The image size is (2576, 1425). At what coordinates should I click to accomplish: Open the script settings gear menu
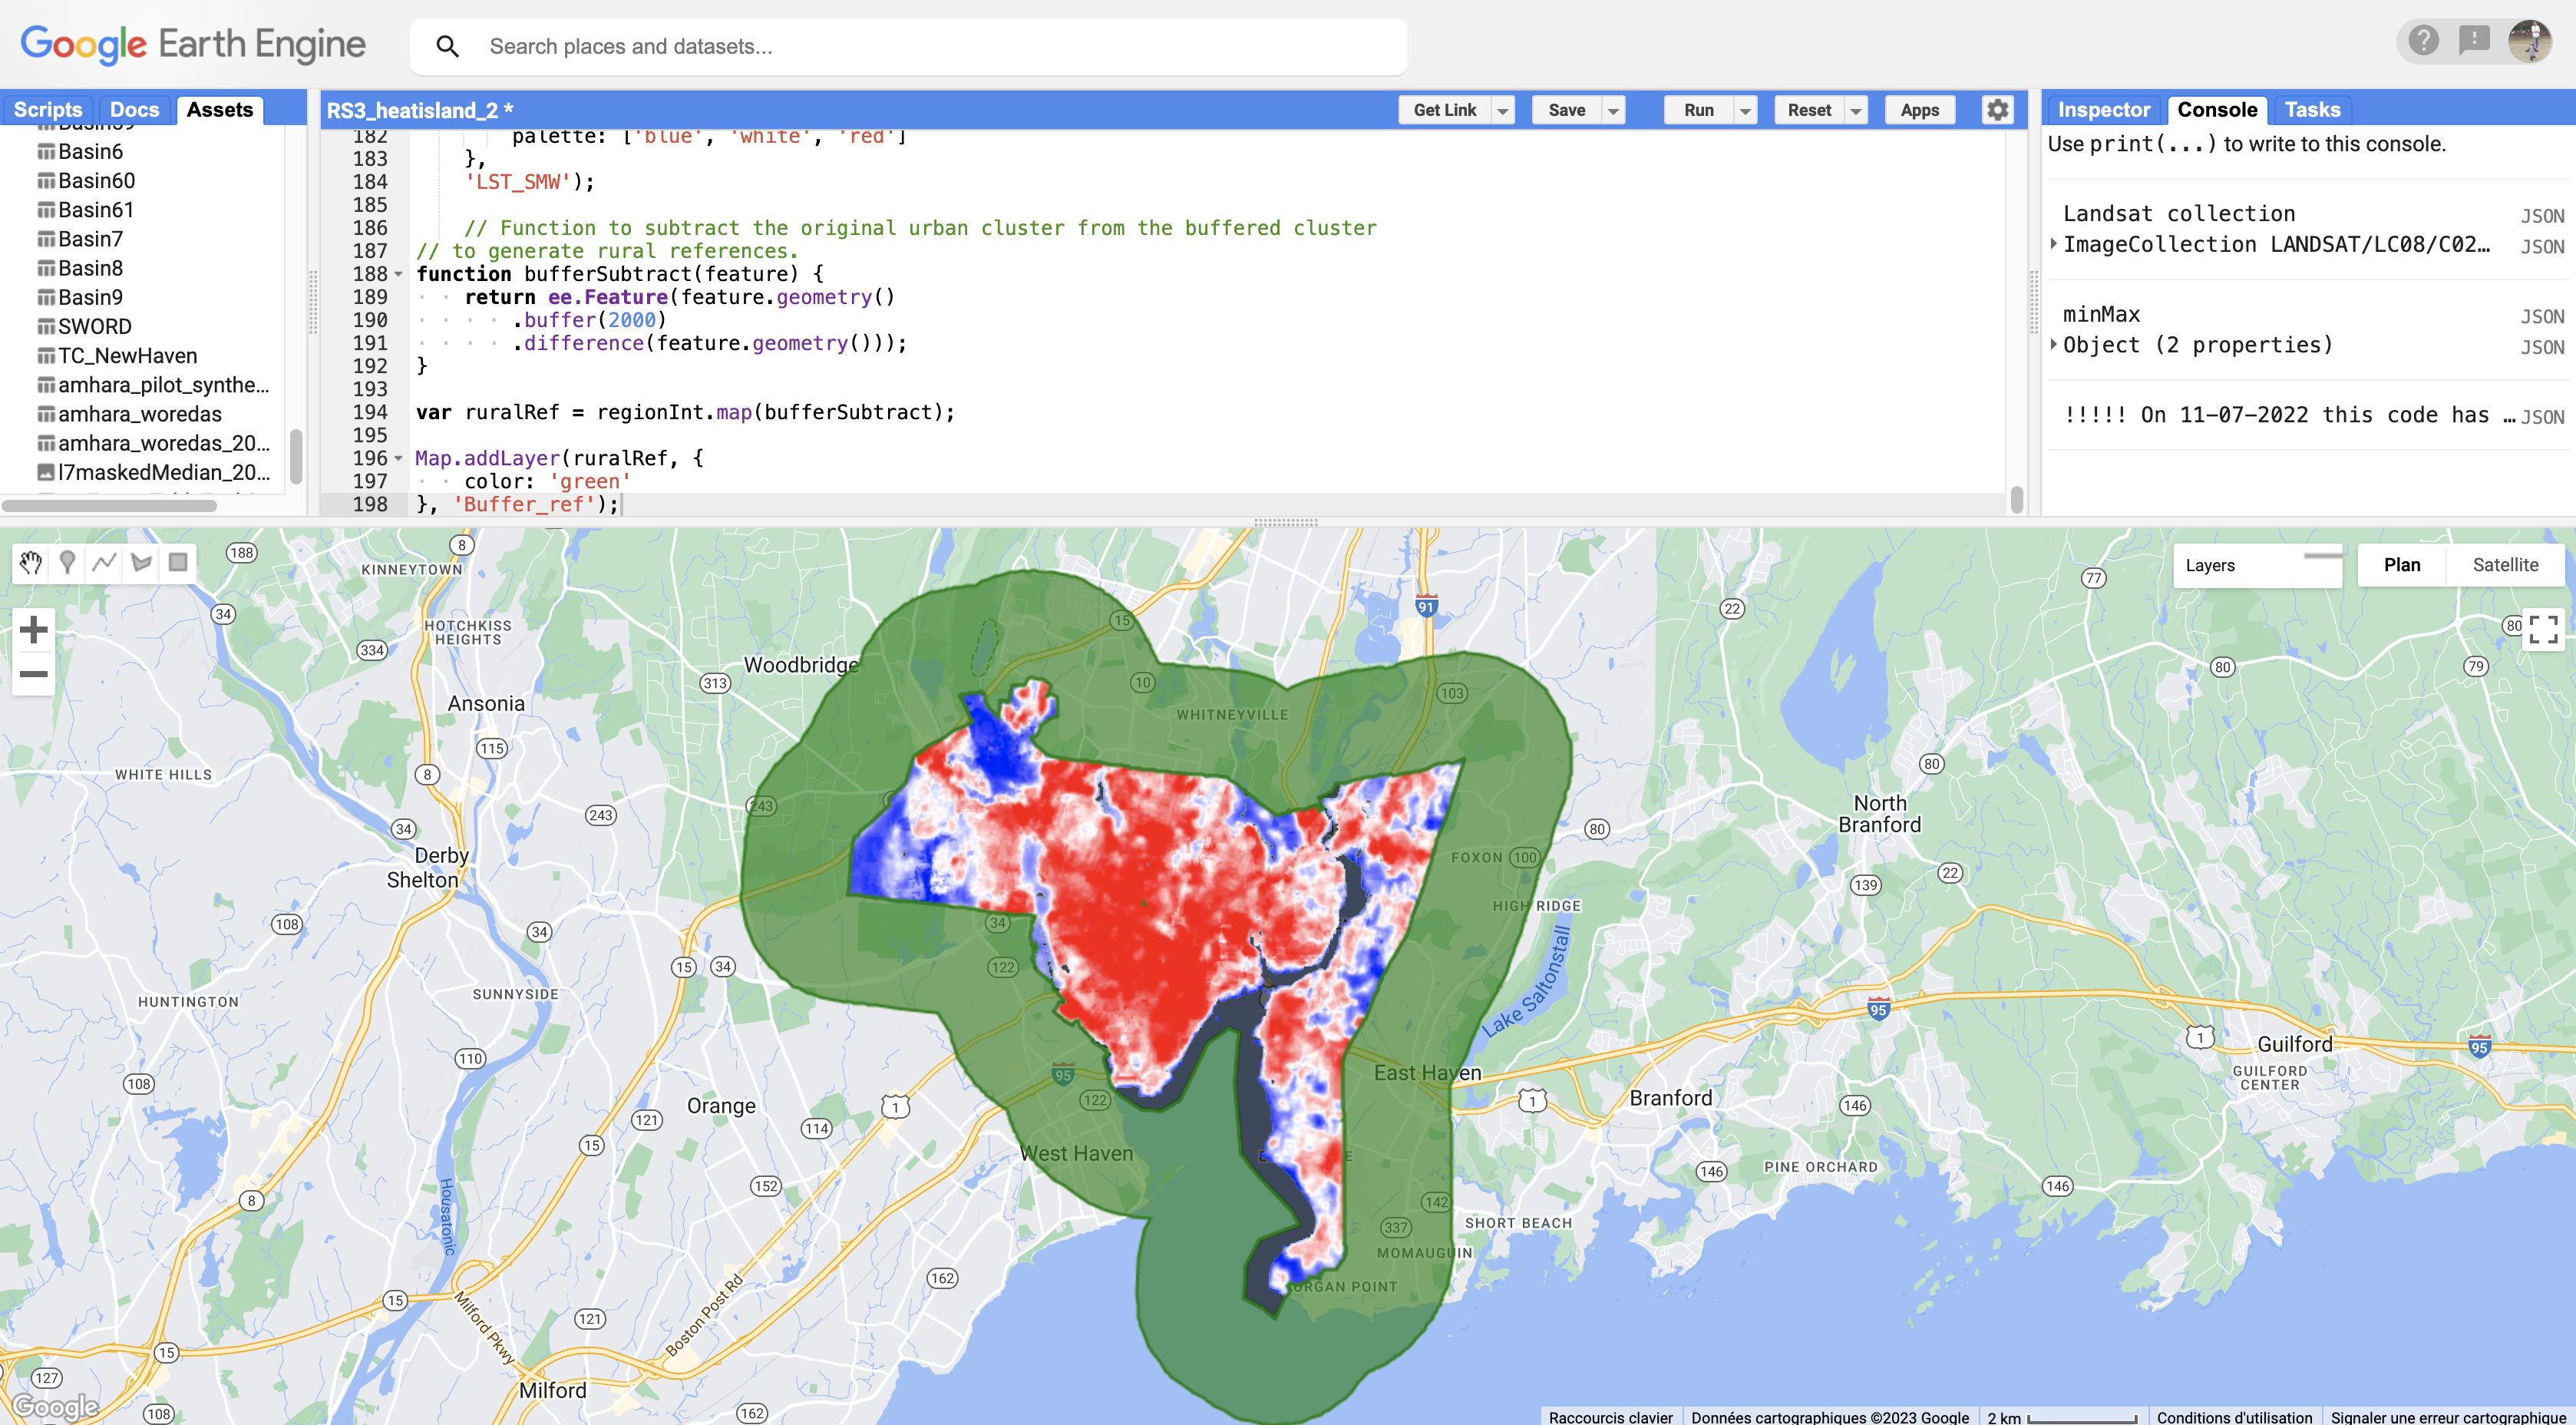tap(1997, 110)
